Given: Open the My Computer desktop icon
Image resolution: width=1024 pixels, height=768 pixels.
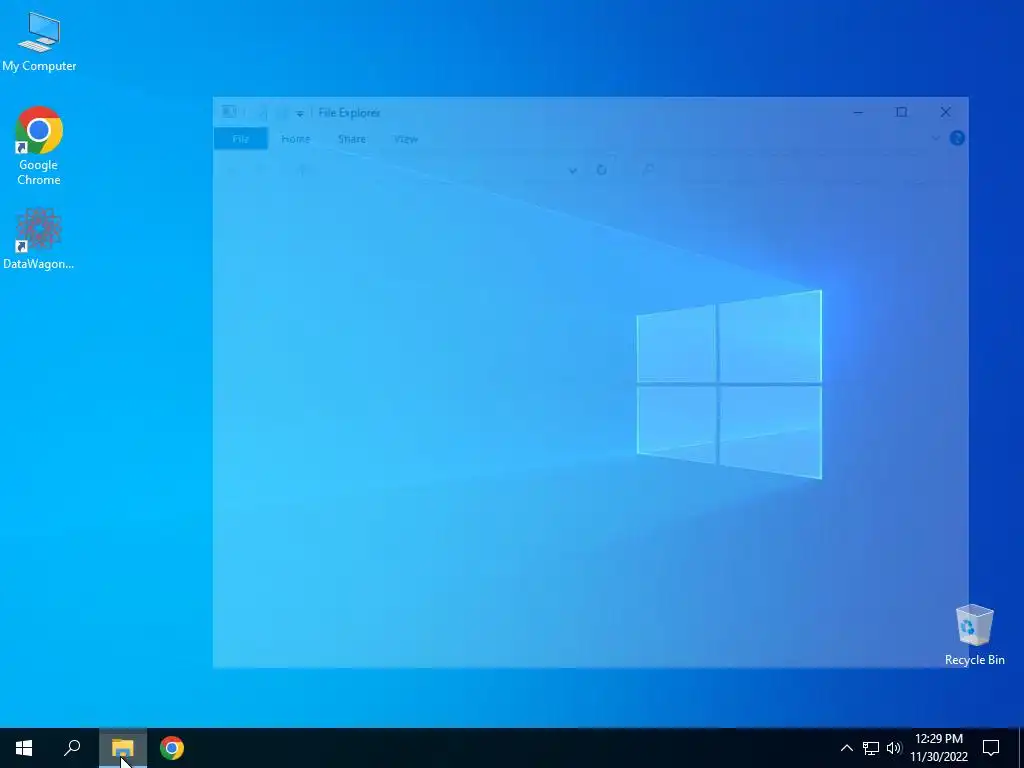Looking at the screenshot, I should 39,42.
